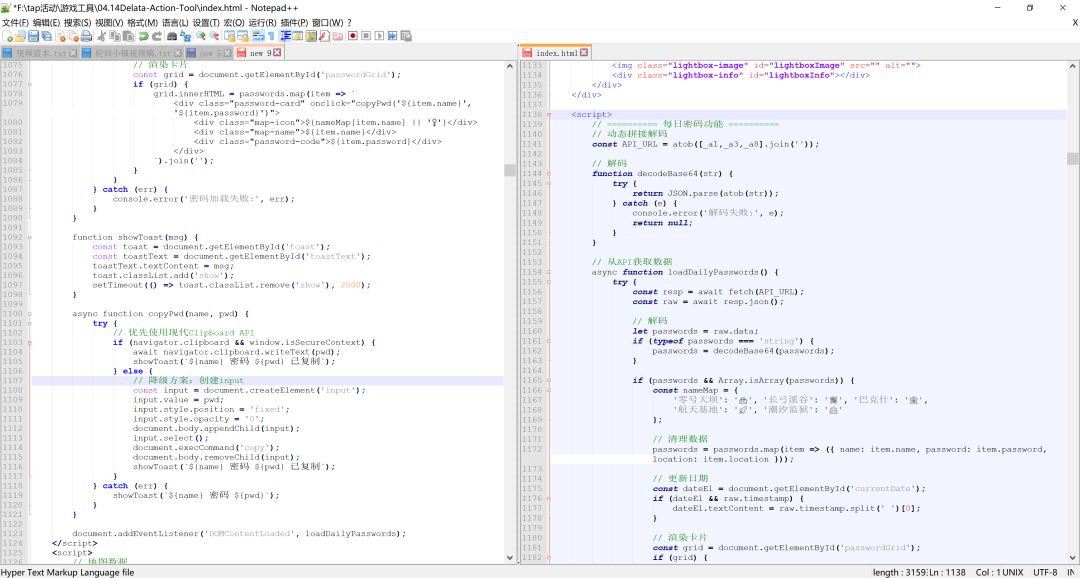
Task: Close the new 9 tab
Action: point(277,52)
